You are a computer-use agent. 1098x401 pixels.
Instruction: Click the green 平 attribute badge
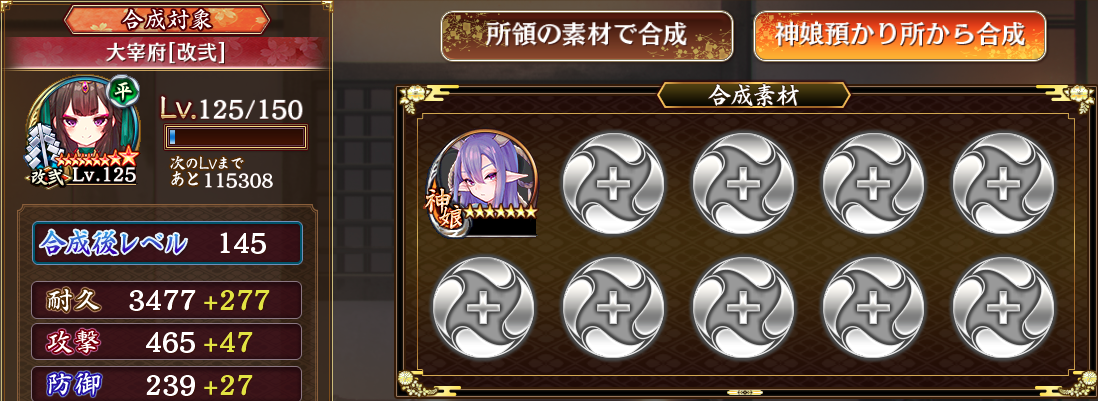click(123, 91)
